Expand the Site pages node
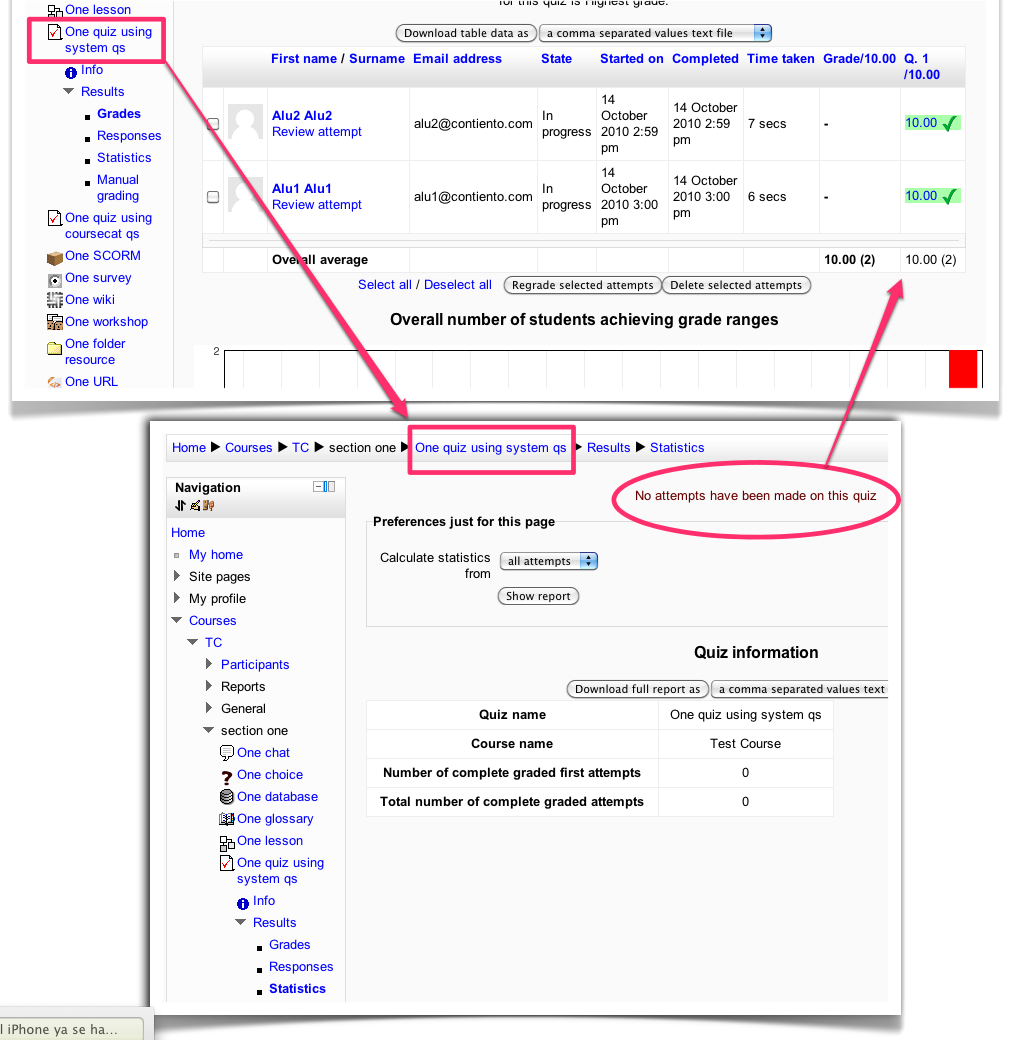 (x=176, y=576)
